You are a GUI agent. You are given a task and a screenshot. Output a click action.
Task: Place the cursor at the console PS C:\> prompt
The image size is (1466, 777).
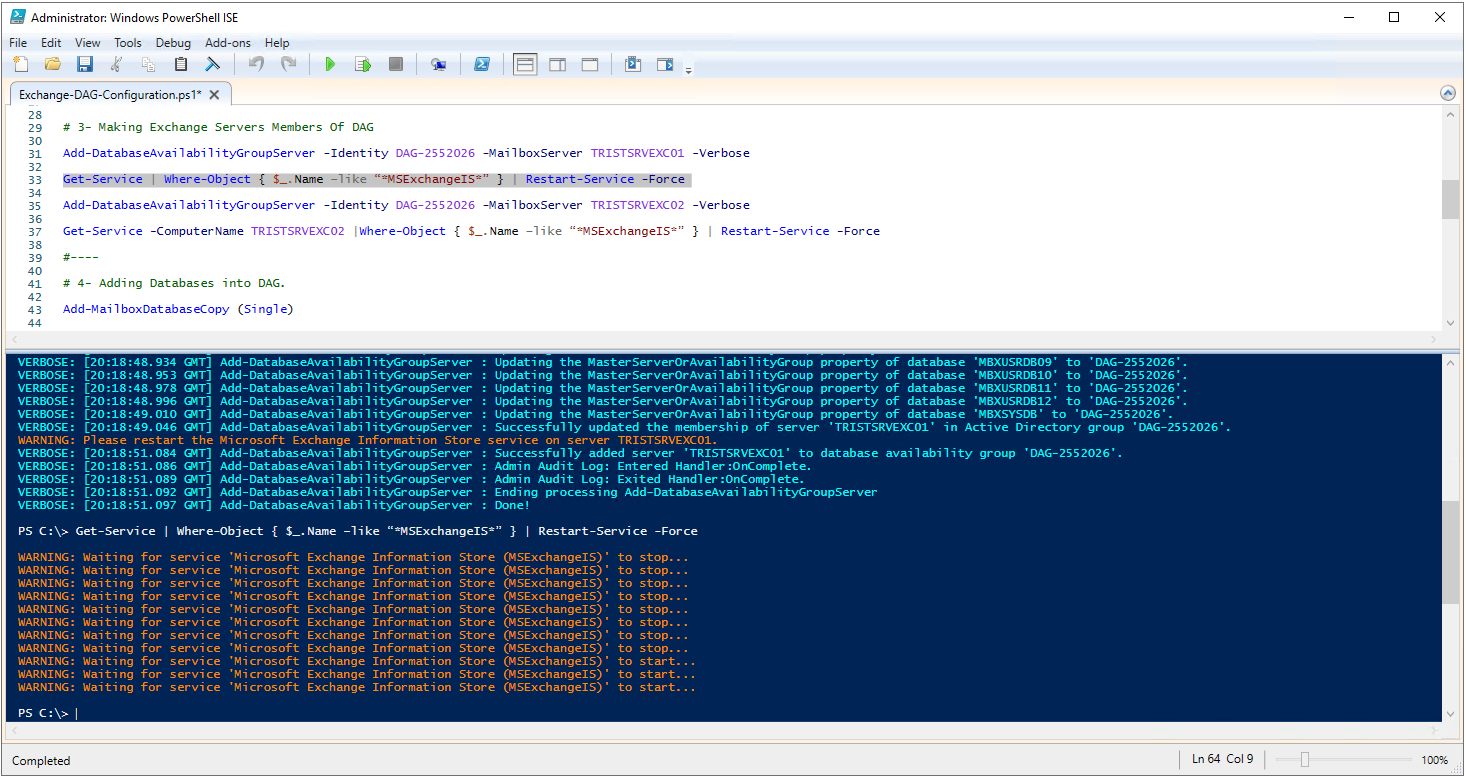76,713
